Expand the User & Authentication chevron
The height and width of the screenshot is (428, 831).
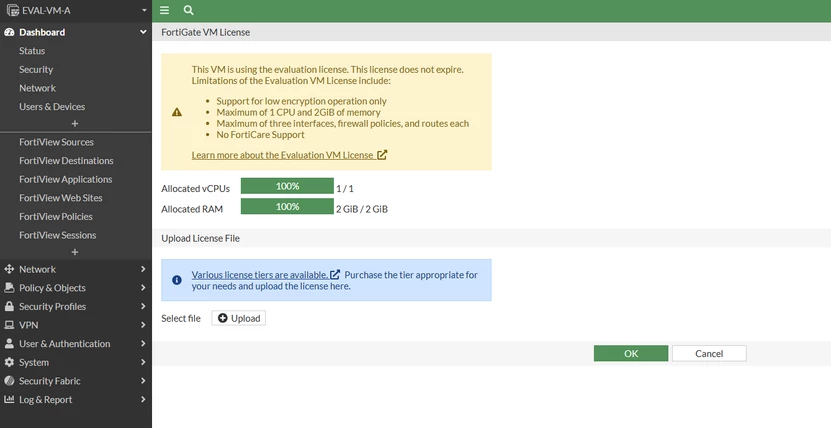pyautogui.click(x=143, y=343)
